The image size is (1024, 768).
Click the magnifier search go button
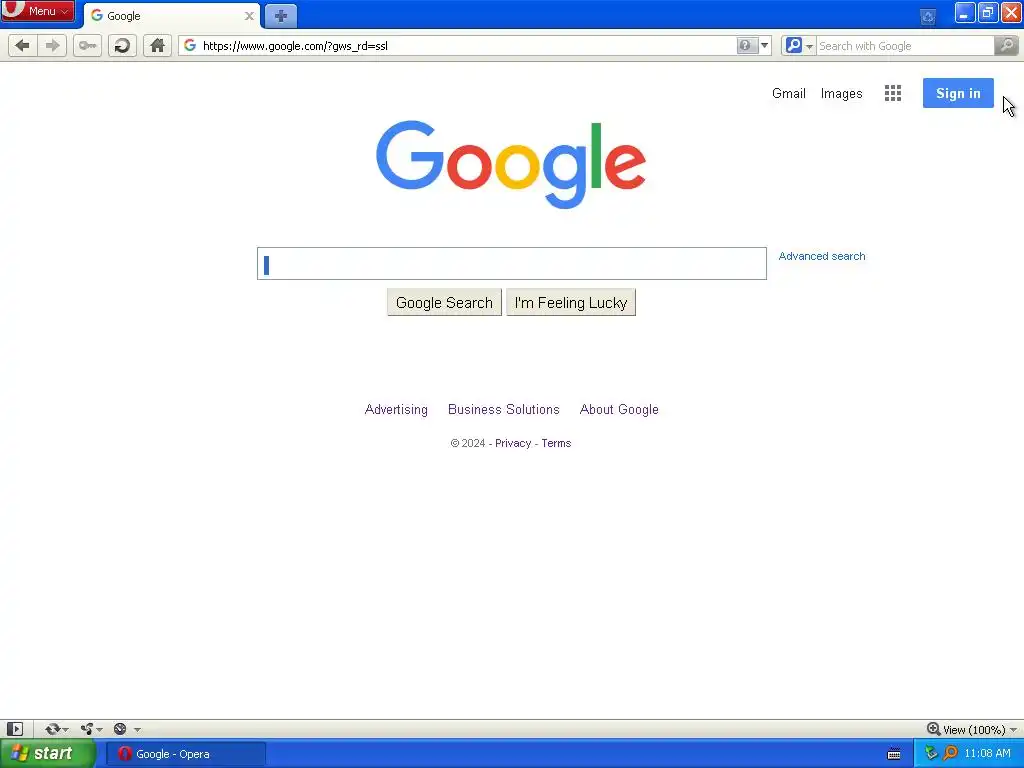(1006, 46)
